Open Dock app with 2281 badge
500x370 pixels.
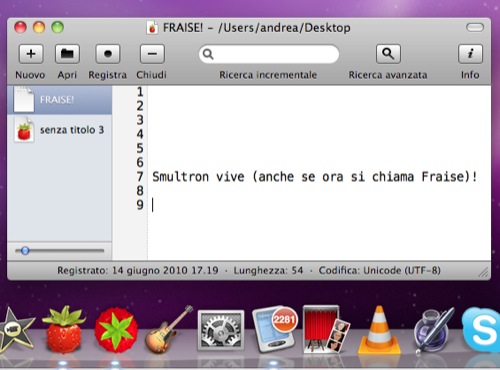pos(274,329)
